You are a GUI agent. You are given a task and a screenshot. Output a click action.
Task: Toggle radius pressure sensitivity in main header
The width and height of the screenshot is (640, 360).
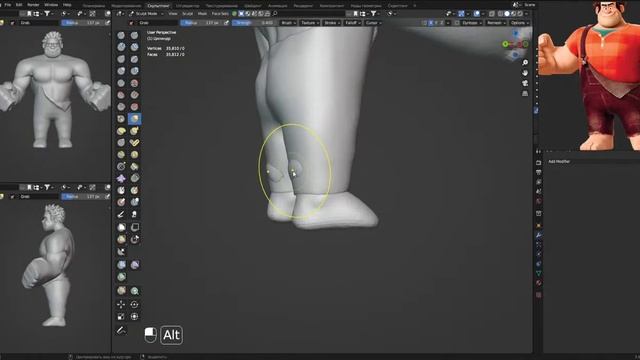pyautogui.click(x=227, y=23)
